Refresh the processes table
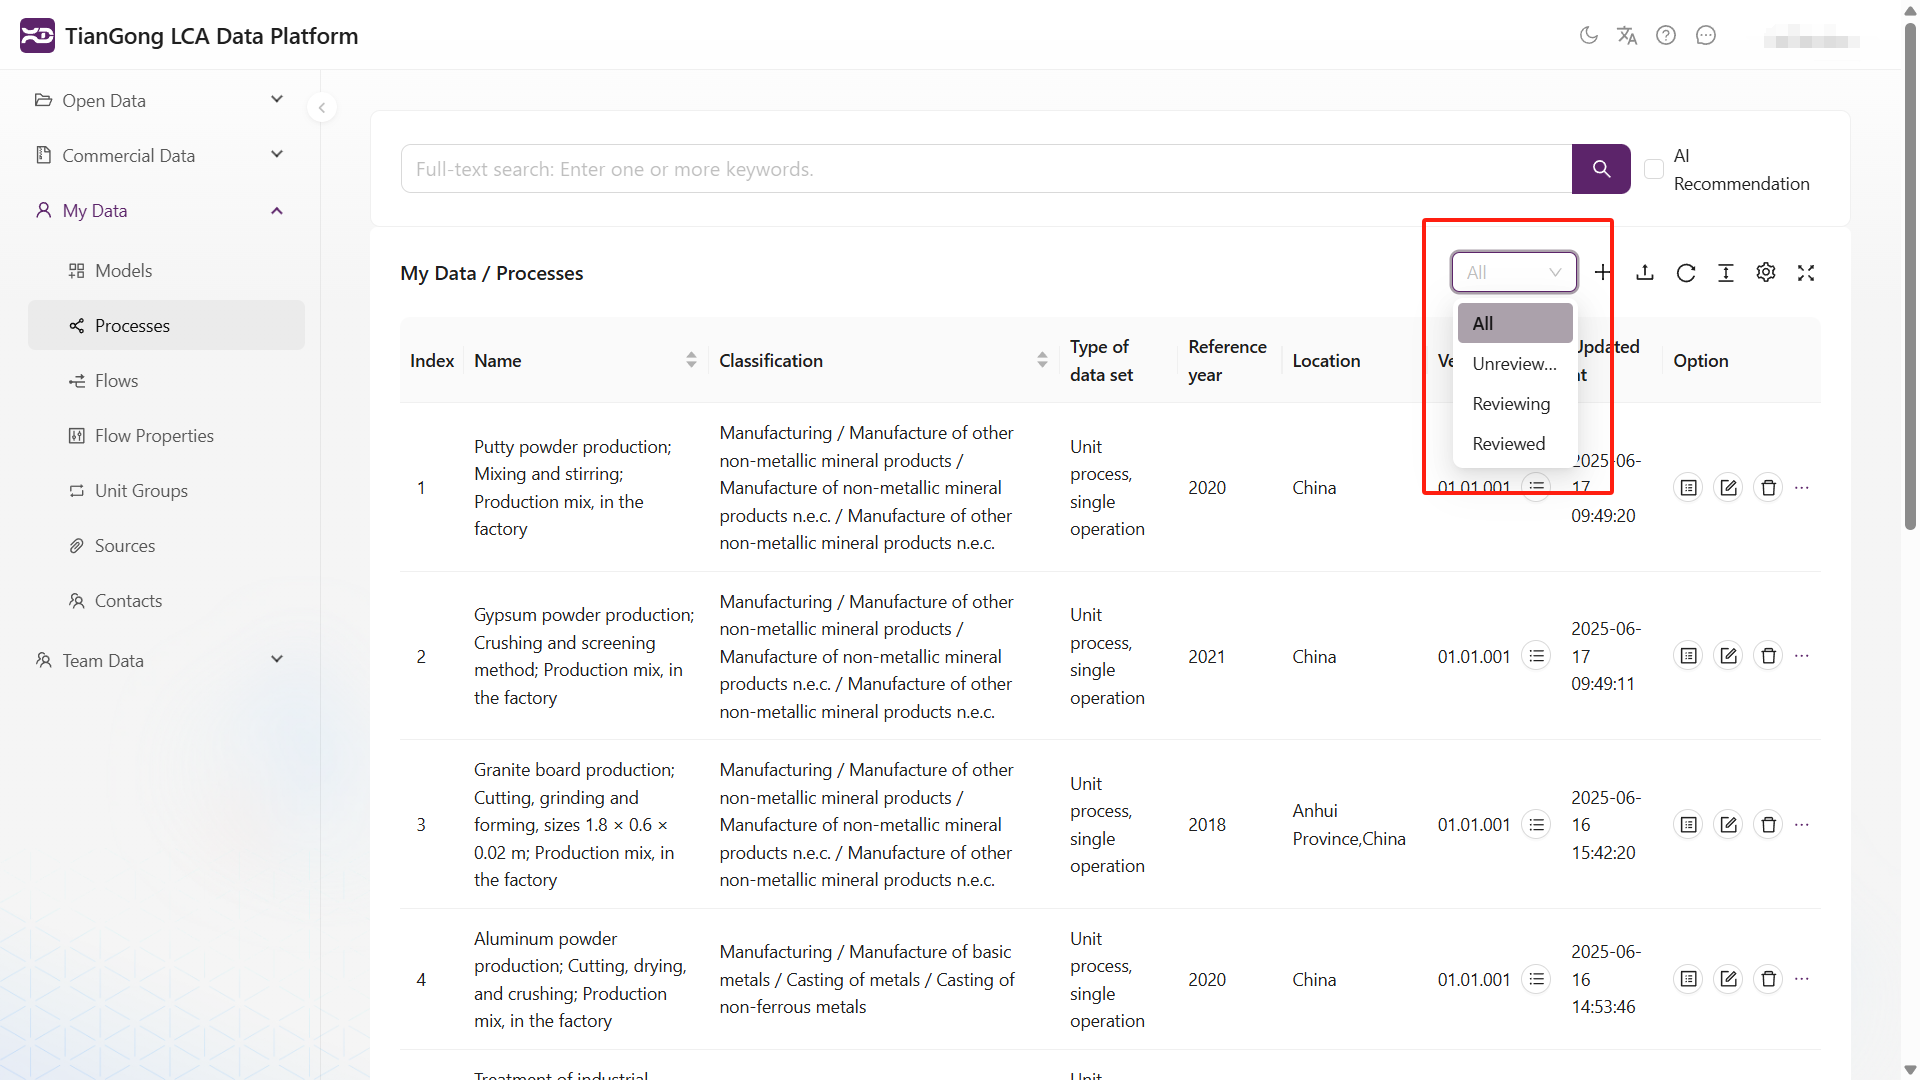The image size is (1920, 1080). pyautogui.click(x=1686, y=272)
